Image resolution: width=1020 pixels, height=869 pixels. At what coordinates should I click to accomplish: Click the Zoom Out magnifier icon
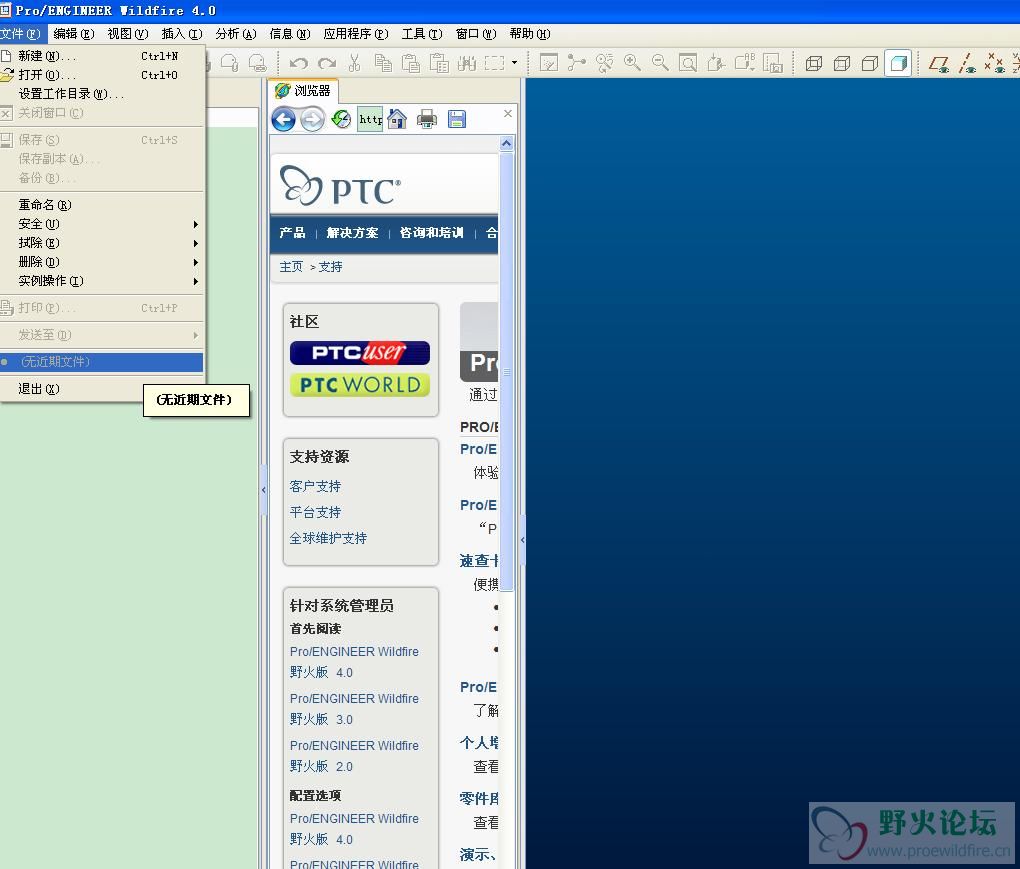pos(660,63)
